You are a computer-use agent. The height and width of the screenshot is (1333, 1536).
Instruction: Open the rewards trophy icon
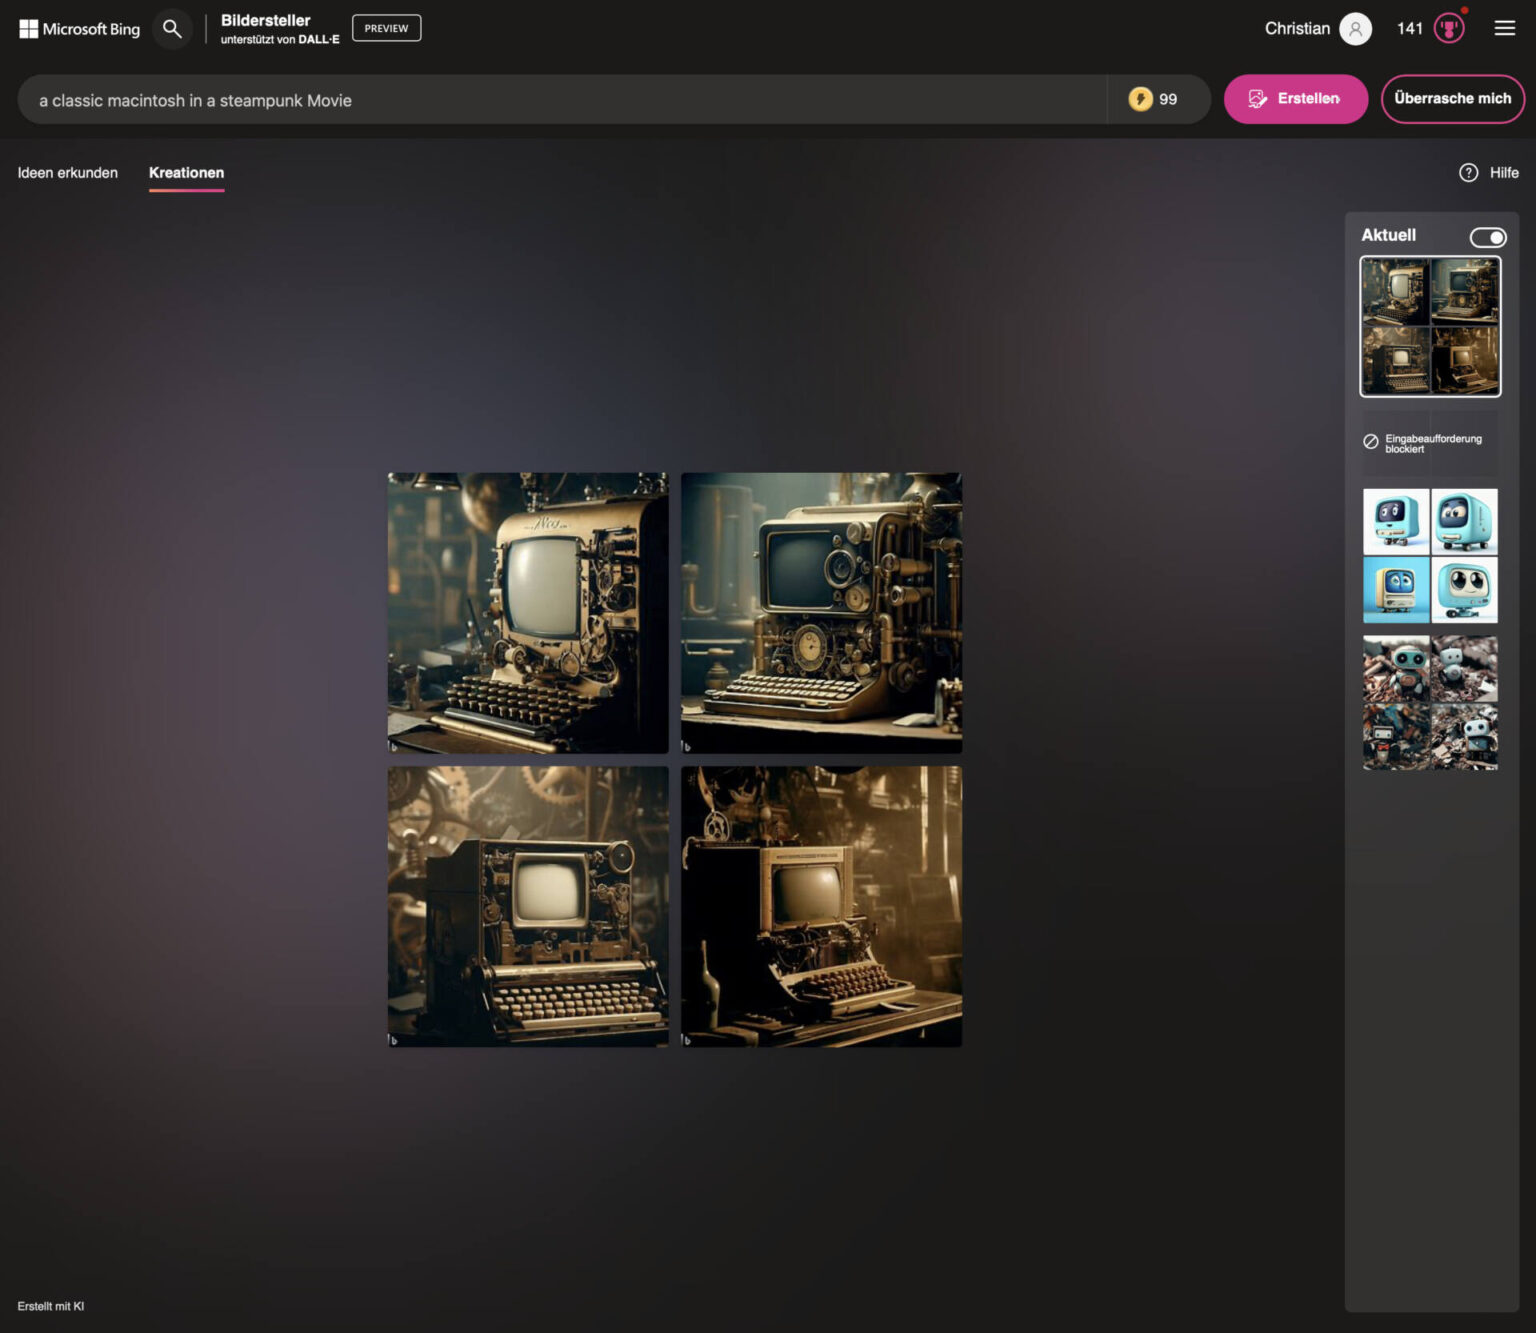coord(1449,28)
